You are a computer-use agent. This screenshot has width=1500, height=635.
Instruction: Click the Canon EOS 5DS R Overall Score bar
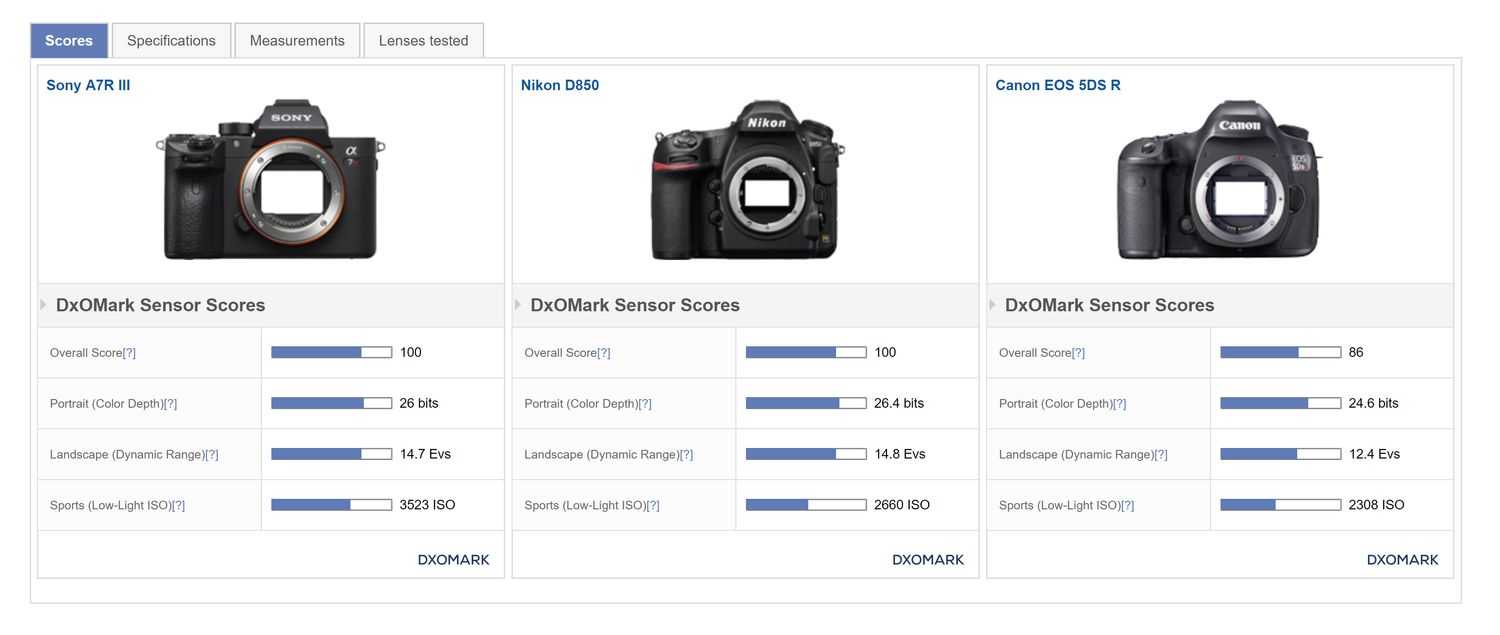tap(1281, 352)
